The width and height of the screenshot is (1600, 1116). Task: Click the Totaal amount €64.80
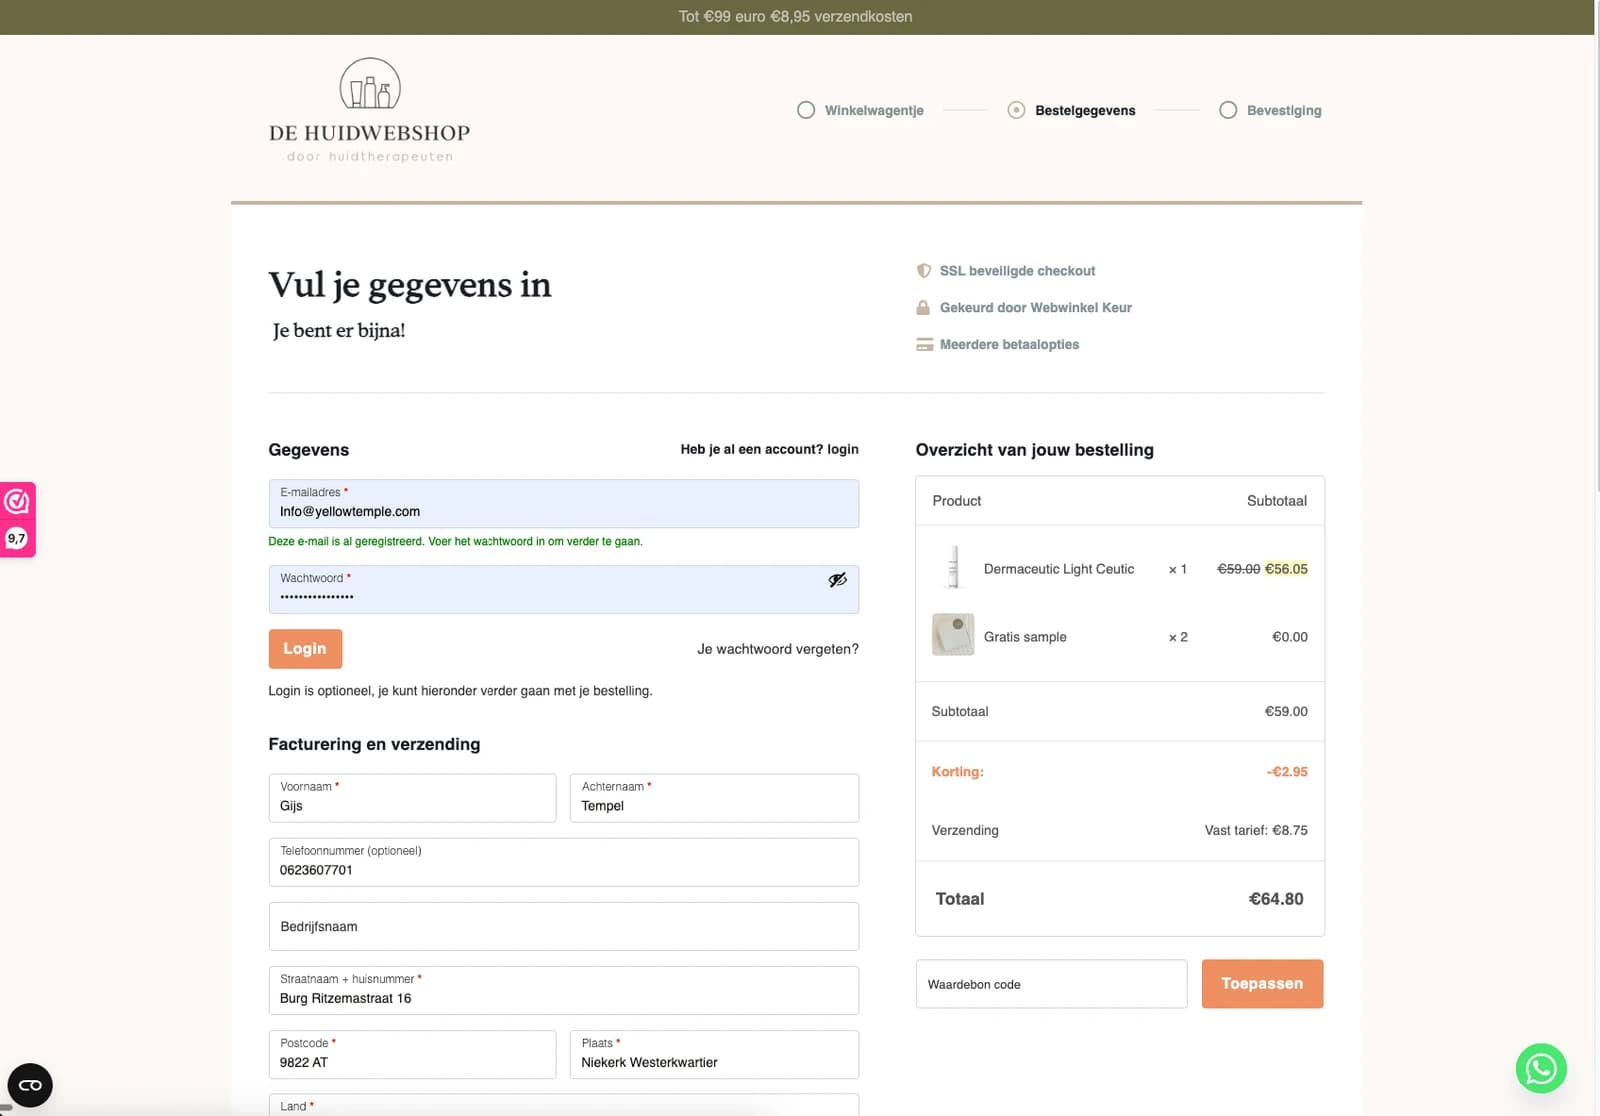pos(1276,899)
